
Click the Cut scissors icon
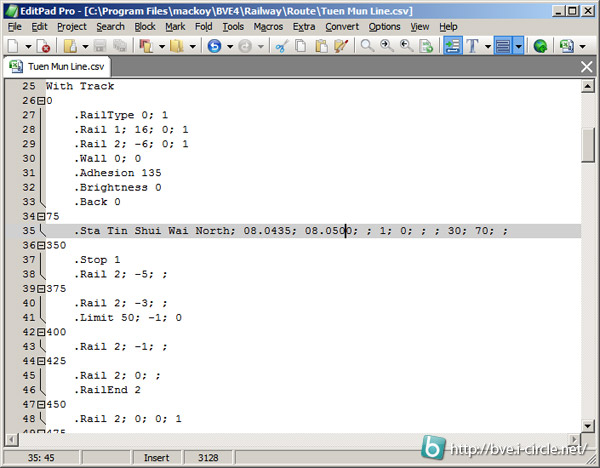(282, 46)
